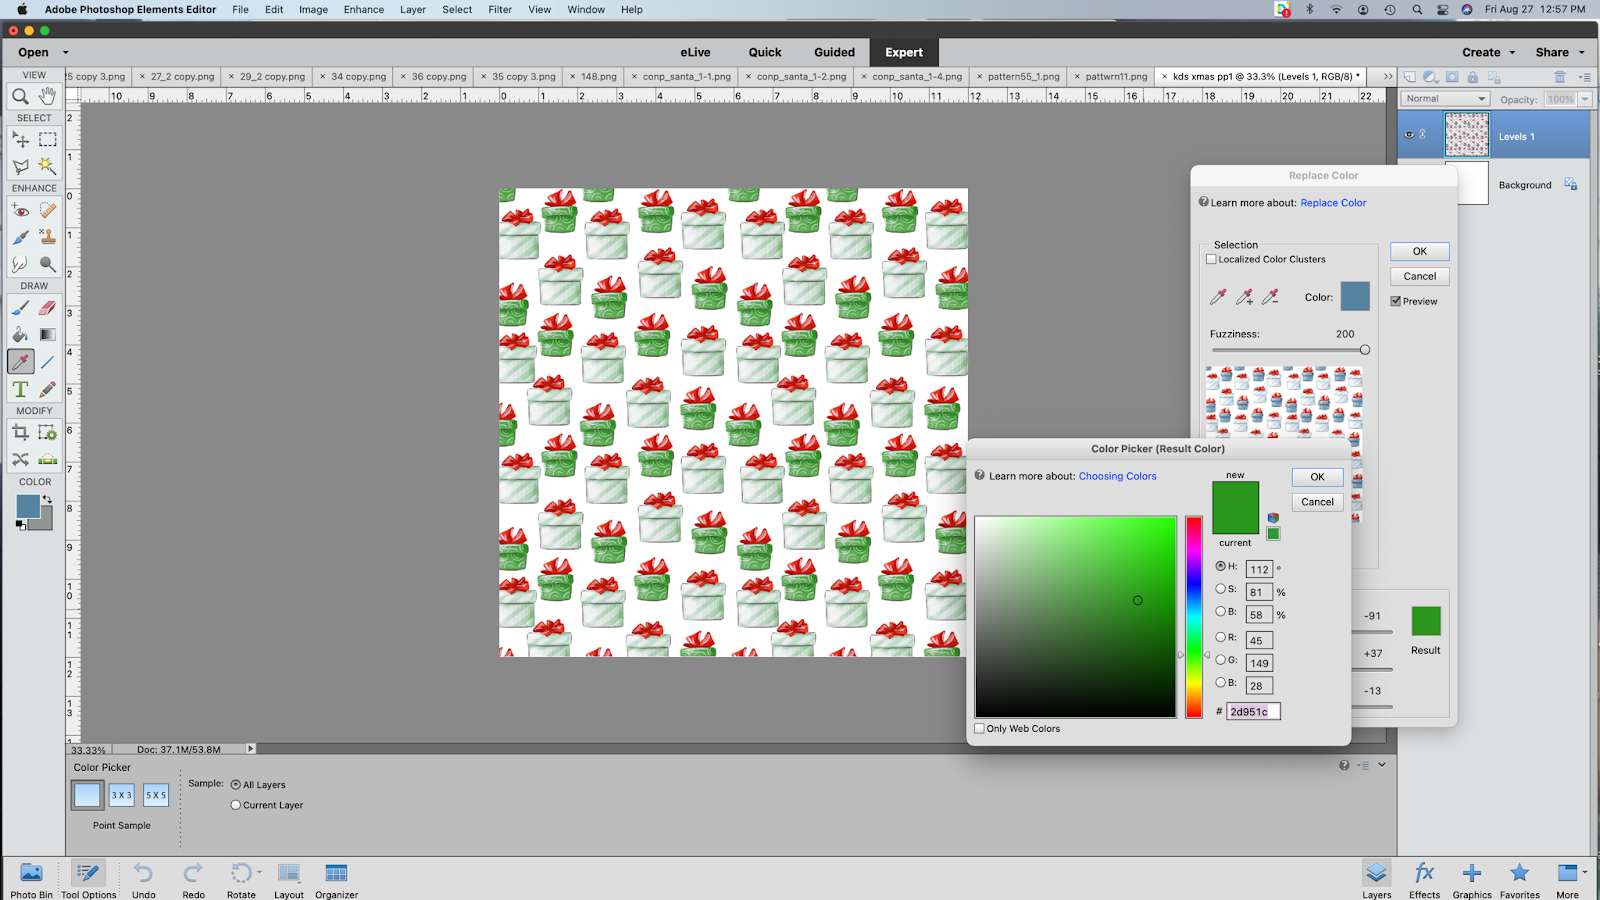Select the Sponge tool
1600x900 pixels.
(47, 264)
